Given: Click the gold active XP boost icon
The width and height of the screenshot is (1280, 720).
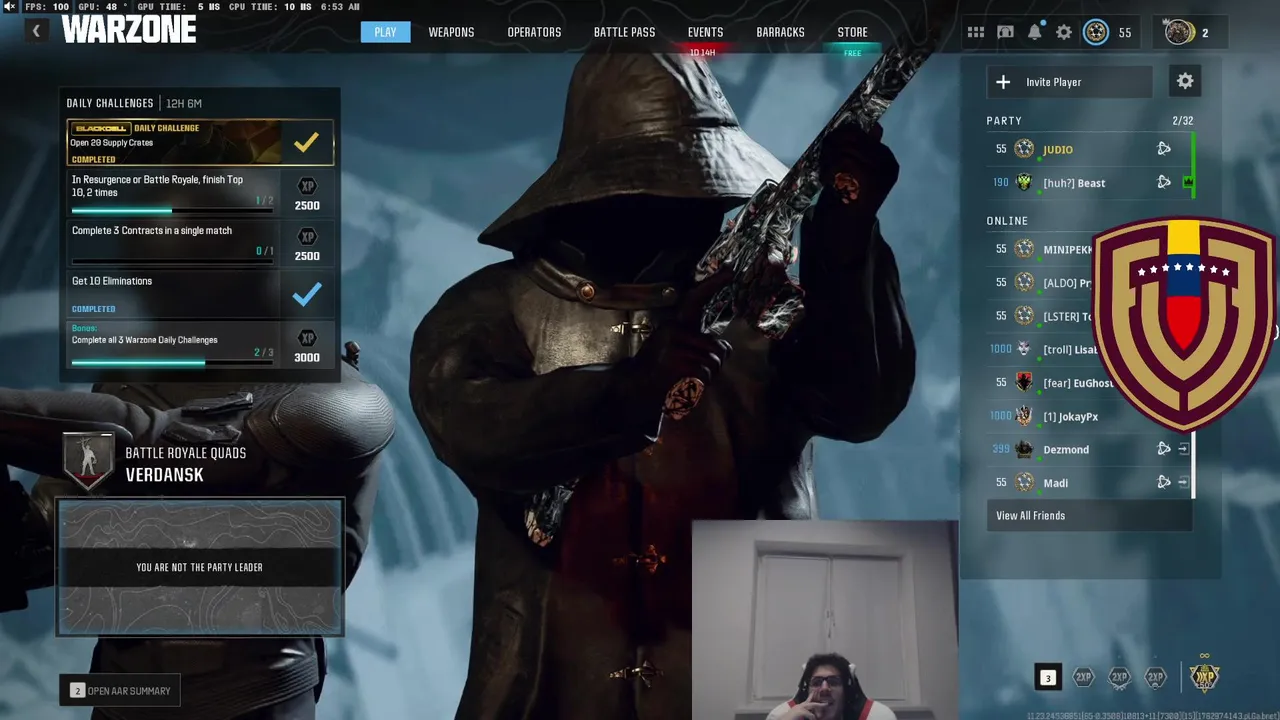Looking at the screenshot, I should (1205, 676).
